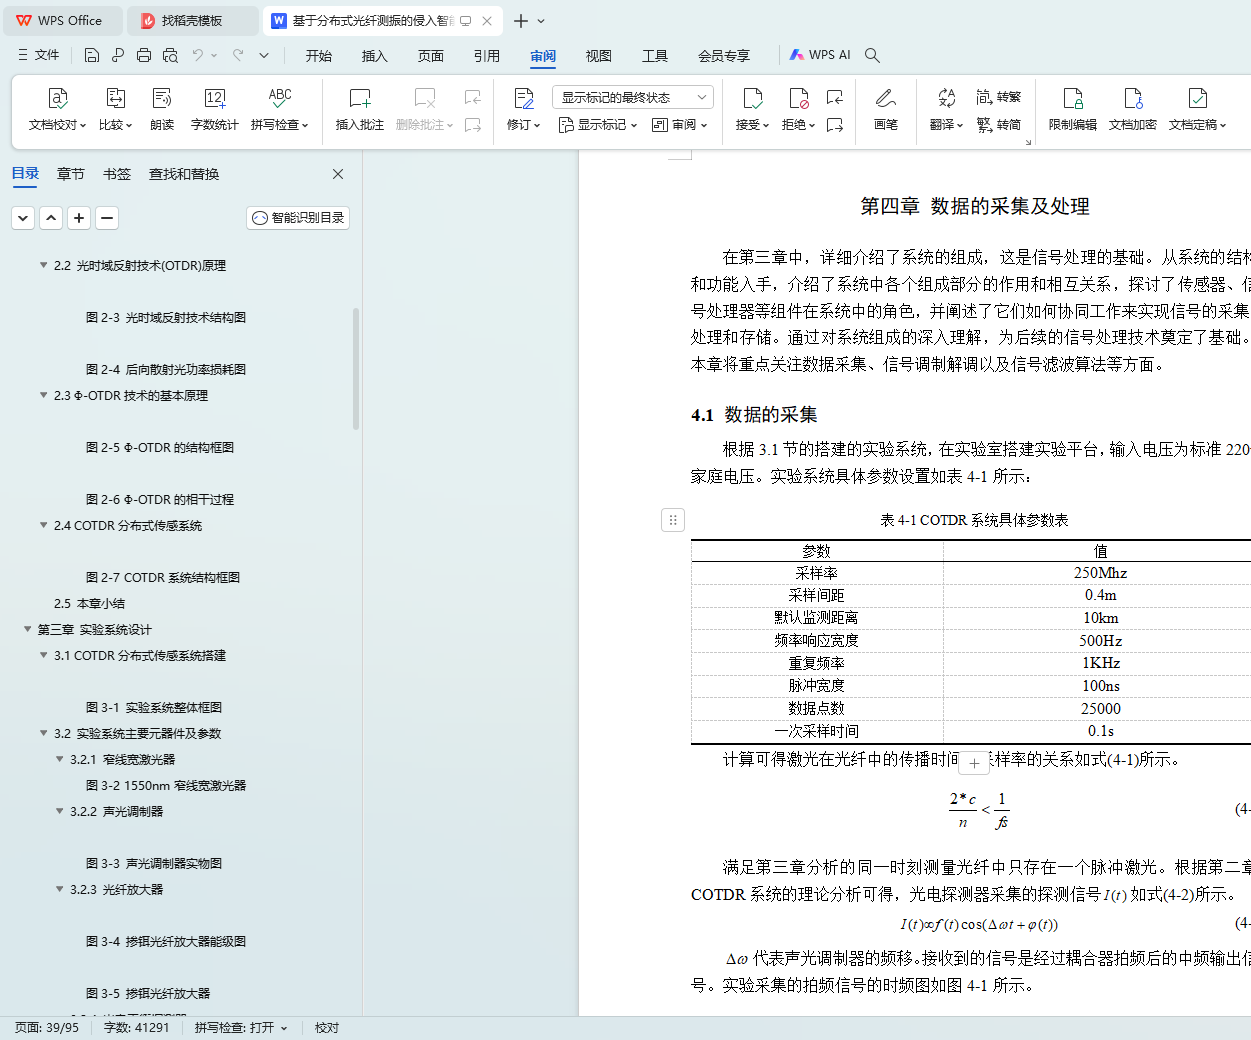This screenshot has height=1040, width=1251.
Task: Open Print Preview from quick access bar
Action: [170, 55]
